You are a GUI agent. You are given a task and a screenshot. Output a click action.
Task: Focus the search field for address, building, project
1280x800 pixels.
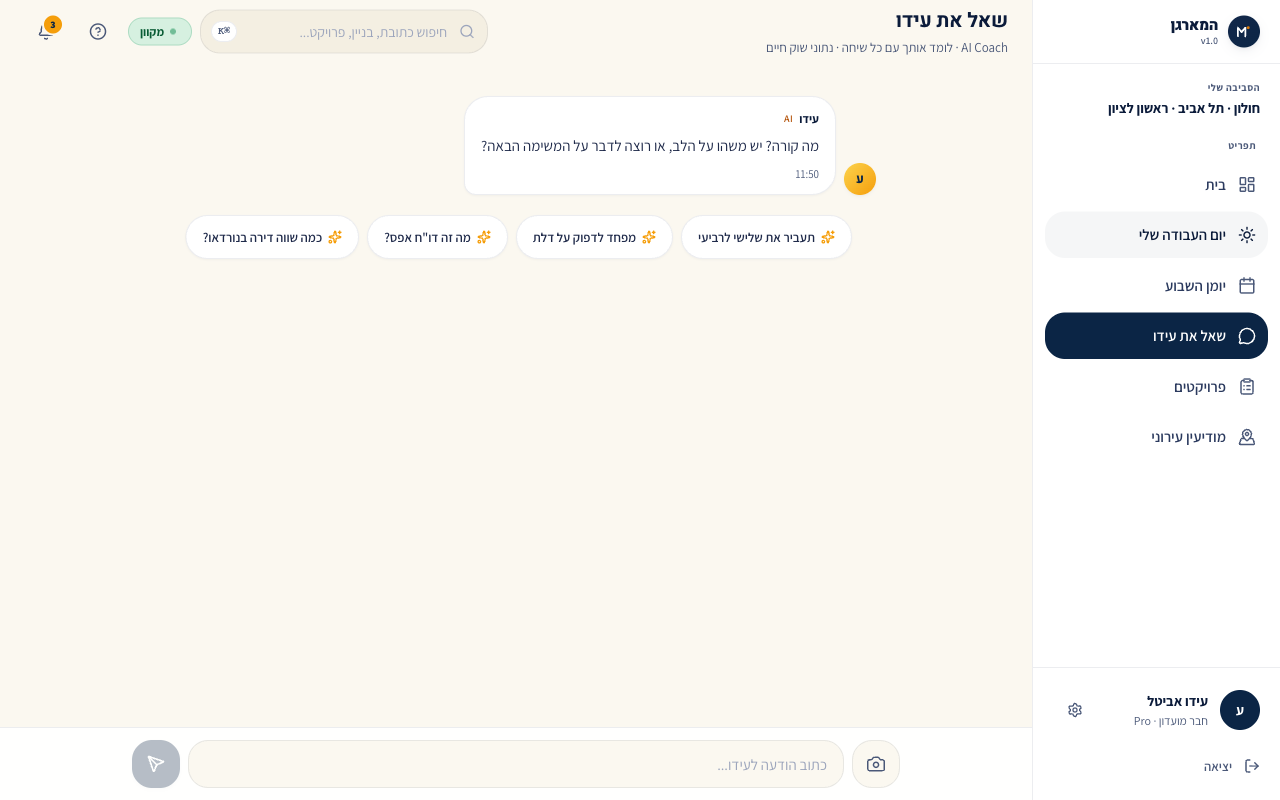coord(344,31)
